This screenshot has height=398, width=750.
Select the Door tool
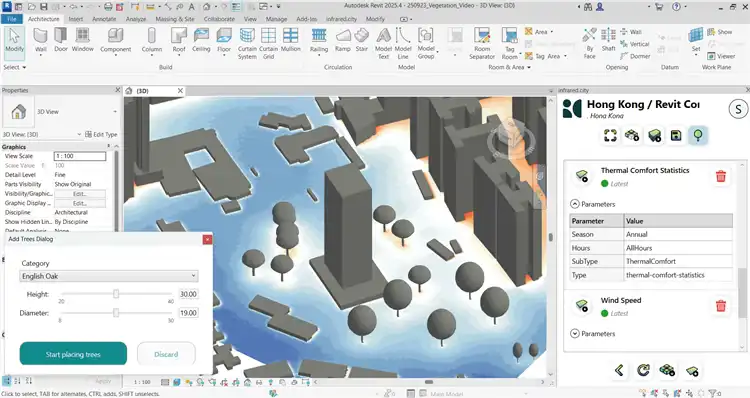[x=61, y=40]
